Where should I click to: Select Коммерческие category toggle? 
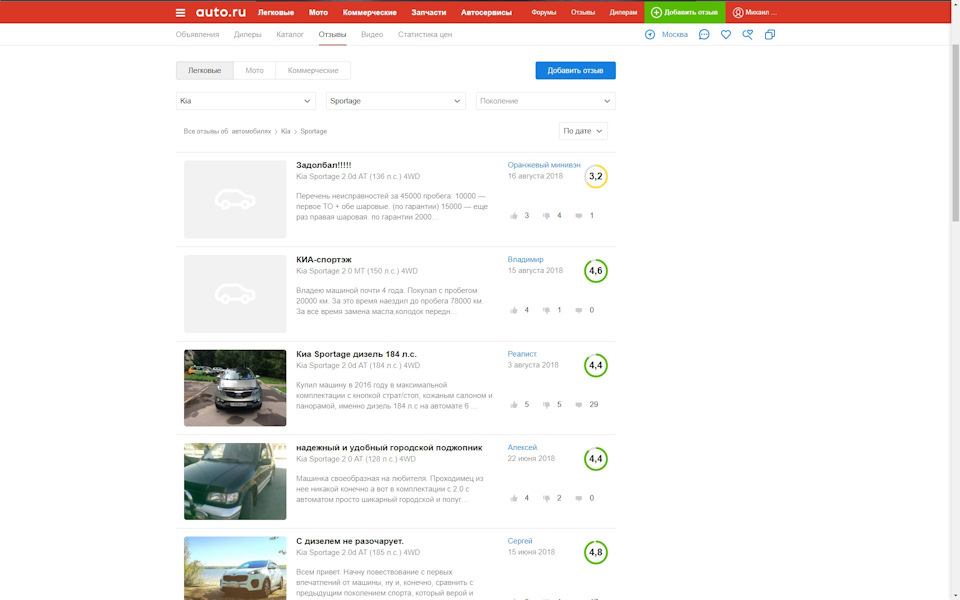click(x=313, y=70)
